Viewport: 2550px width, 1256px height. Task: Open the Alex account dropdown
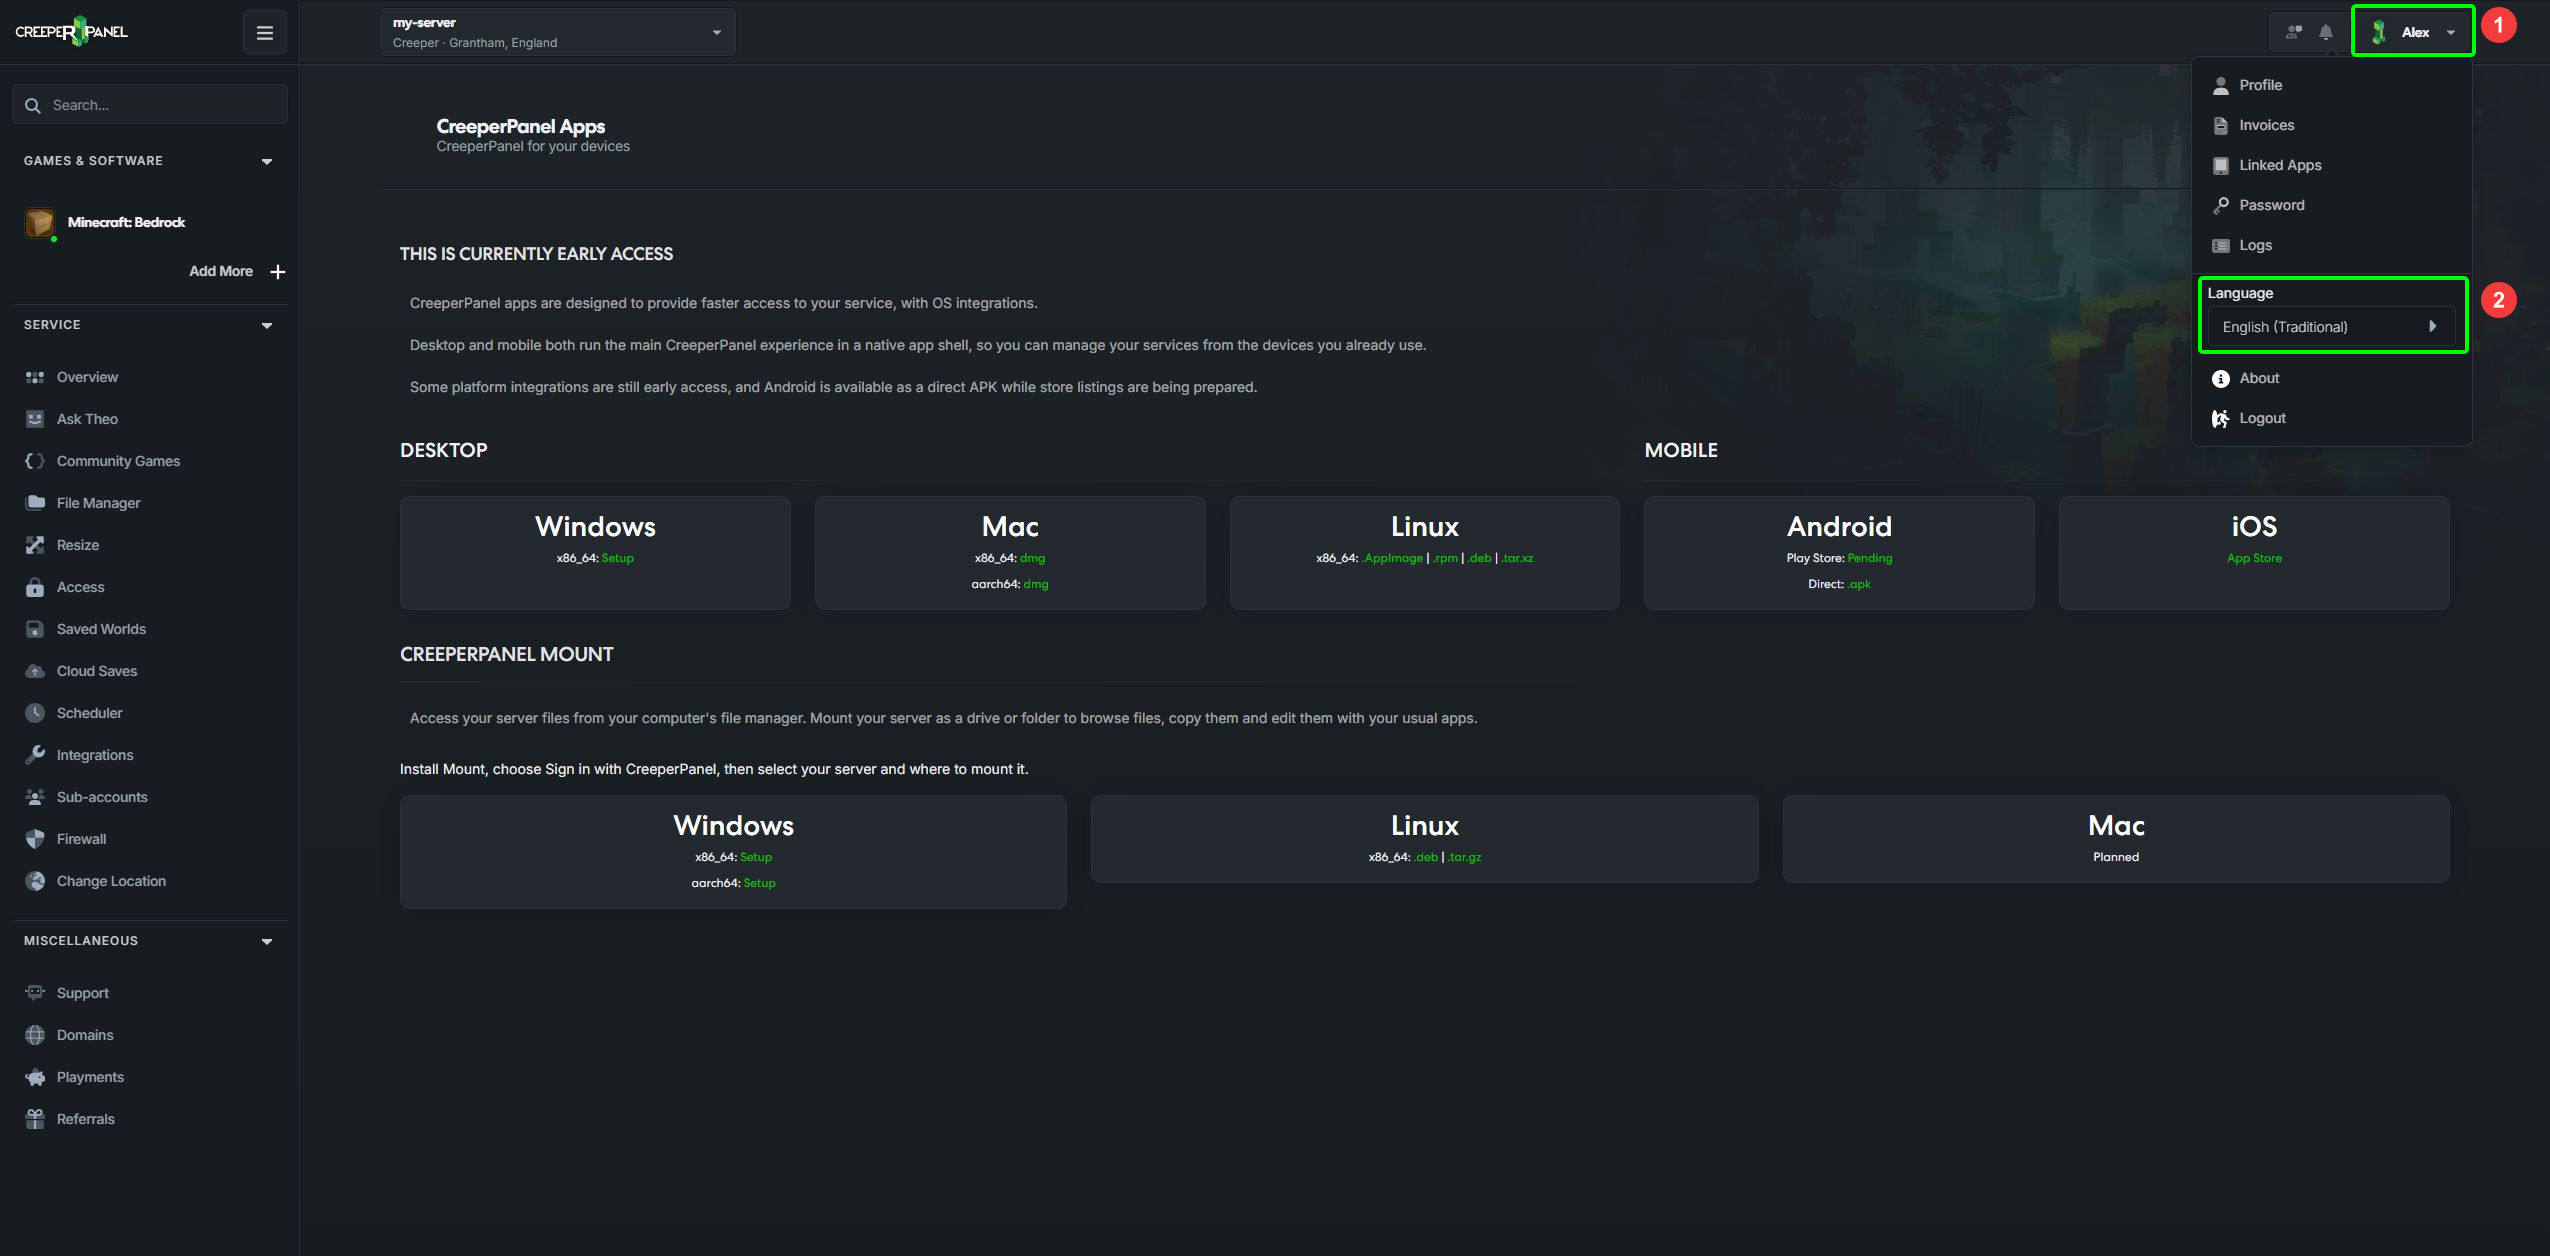[2413, 32]
